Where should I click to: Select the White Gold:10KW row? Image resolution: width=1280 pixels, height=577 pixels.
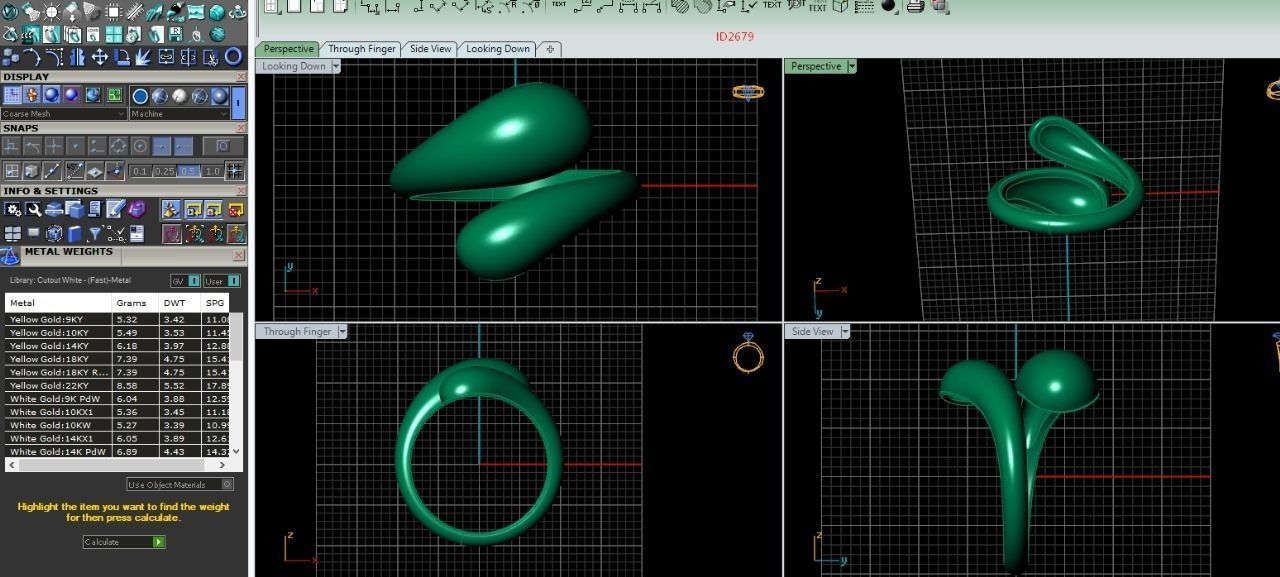tap(117, 425)
